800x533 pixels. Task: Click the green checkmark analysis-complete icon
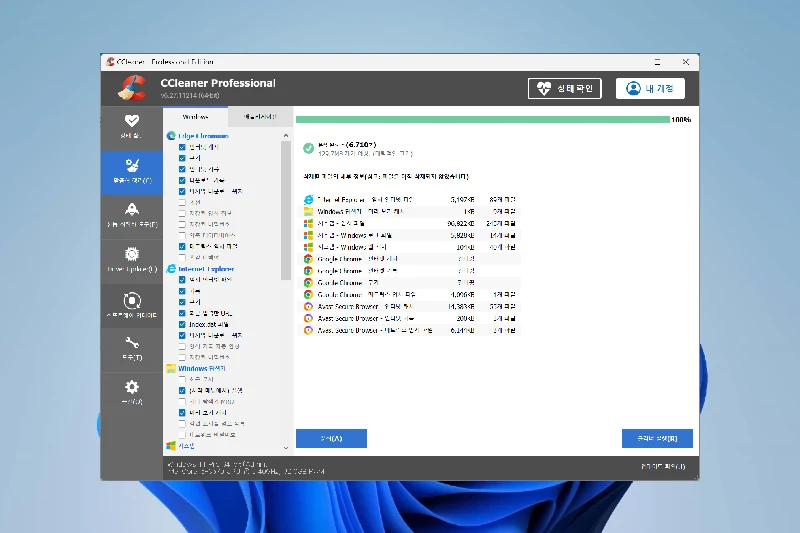click(x=308, y=148)
